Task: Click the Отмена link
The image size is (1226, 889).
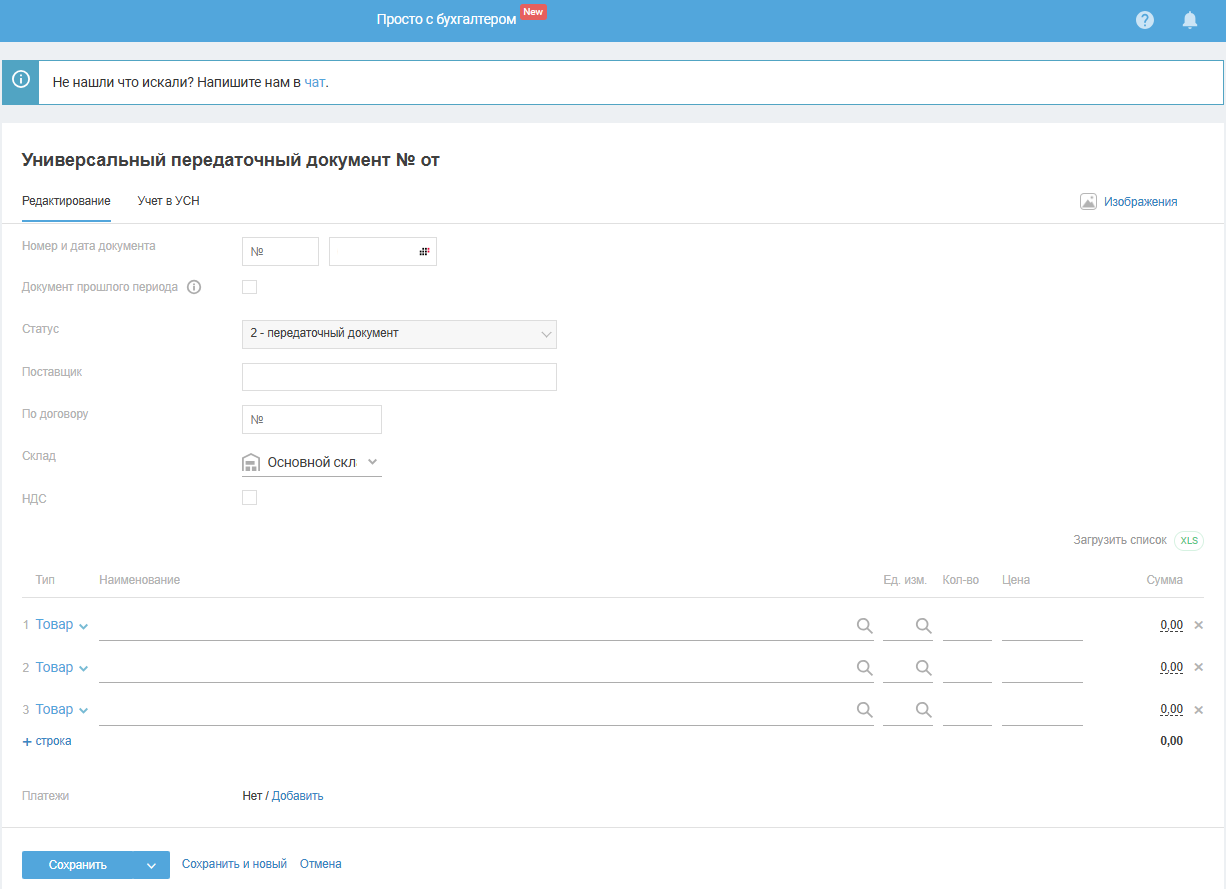Action: [x=321, y=864]
